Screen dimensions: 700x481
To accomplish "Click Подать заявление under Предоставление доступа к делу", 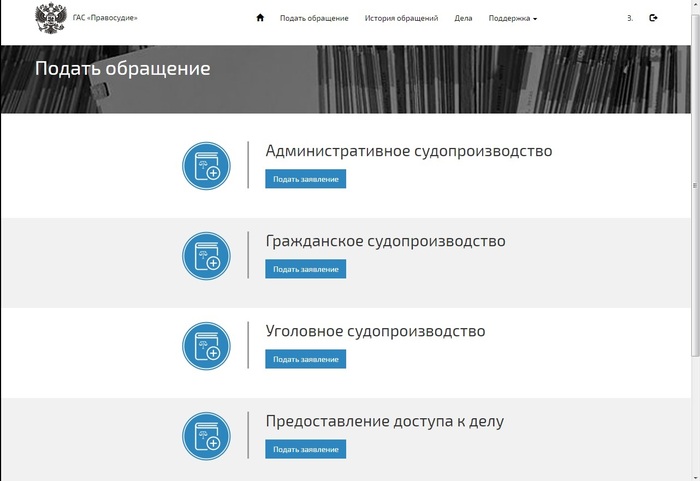I will pyautogui.click(x=305, y=449).
